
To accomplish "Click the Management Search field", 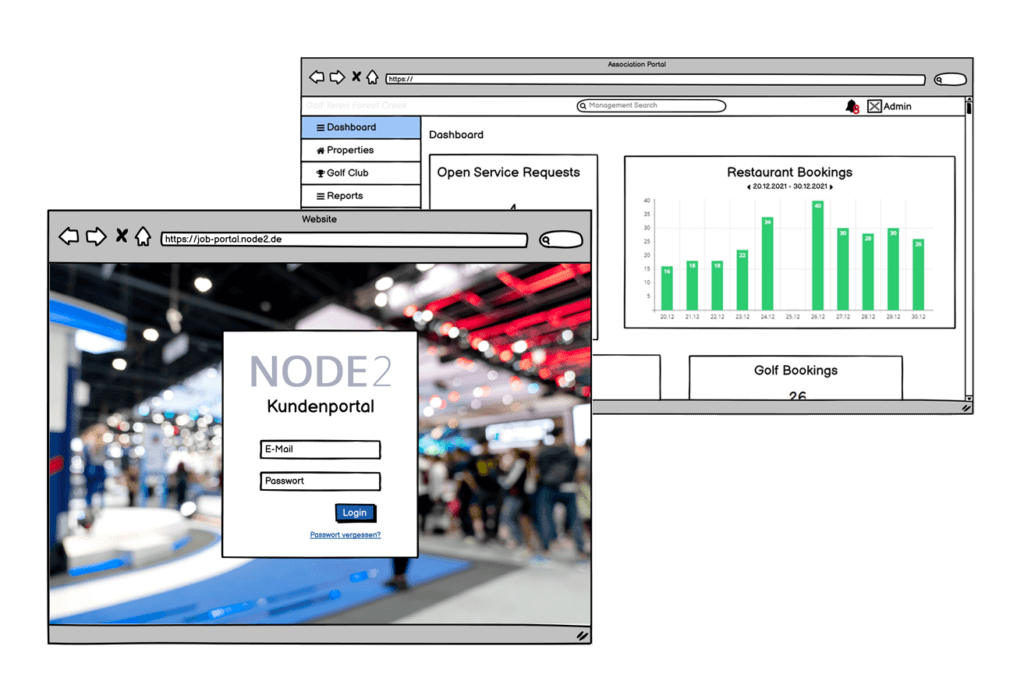I will (x=651, y=106).
